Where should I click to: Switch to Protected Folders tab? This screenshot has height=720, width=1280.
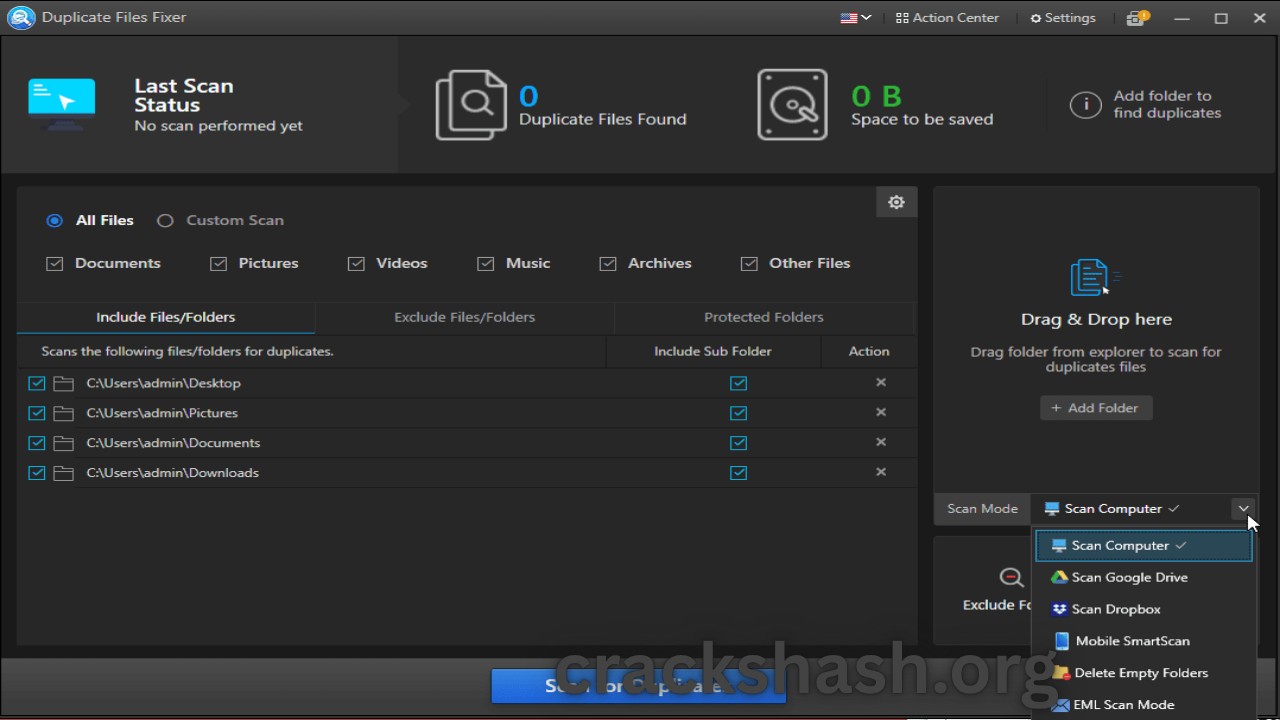[x=764, y=317]
